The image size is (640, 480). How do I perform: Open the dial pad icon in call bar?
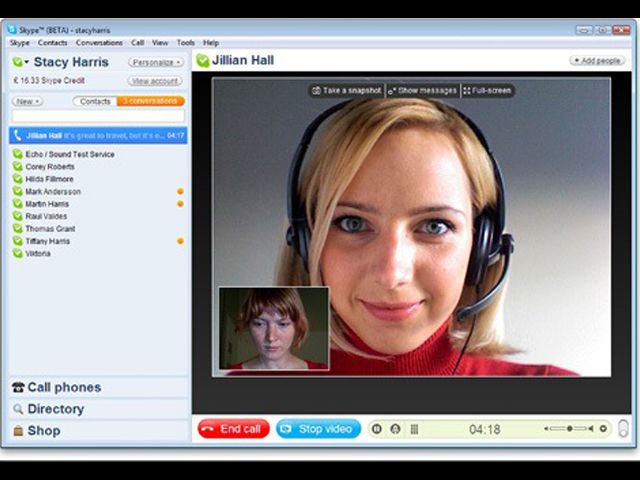pyautogui.click(x=414, y=429)
